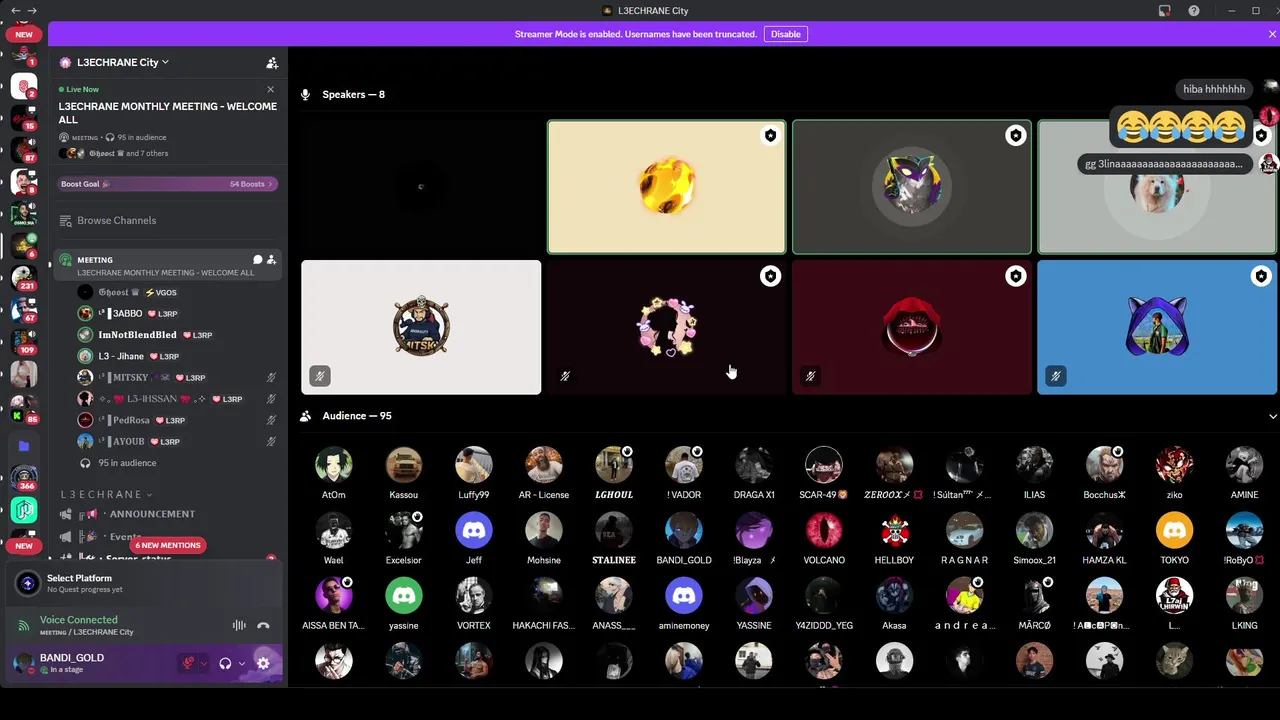Toggle the microphone mute button
This screenshot has width=1280, height=720.
coord(187,663)
